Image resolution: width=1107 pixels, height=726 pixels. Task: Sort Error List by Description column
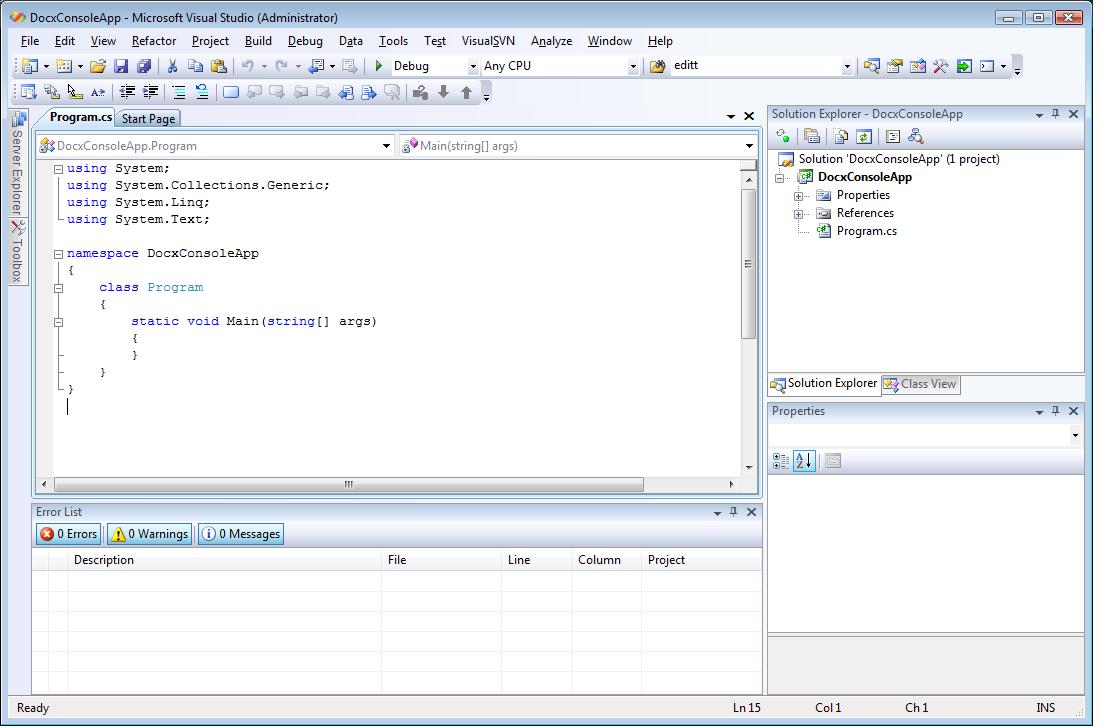point(225,560)
